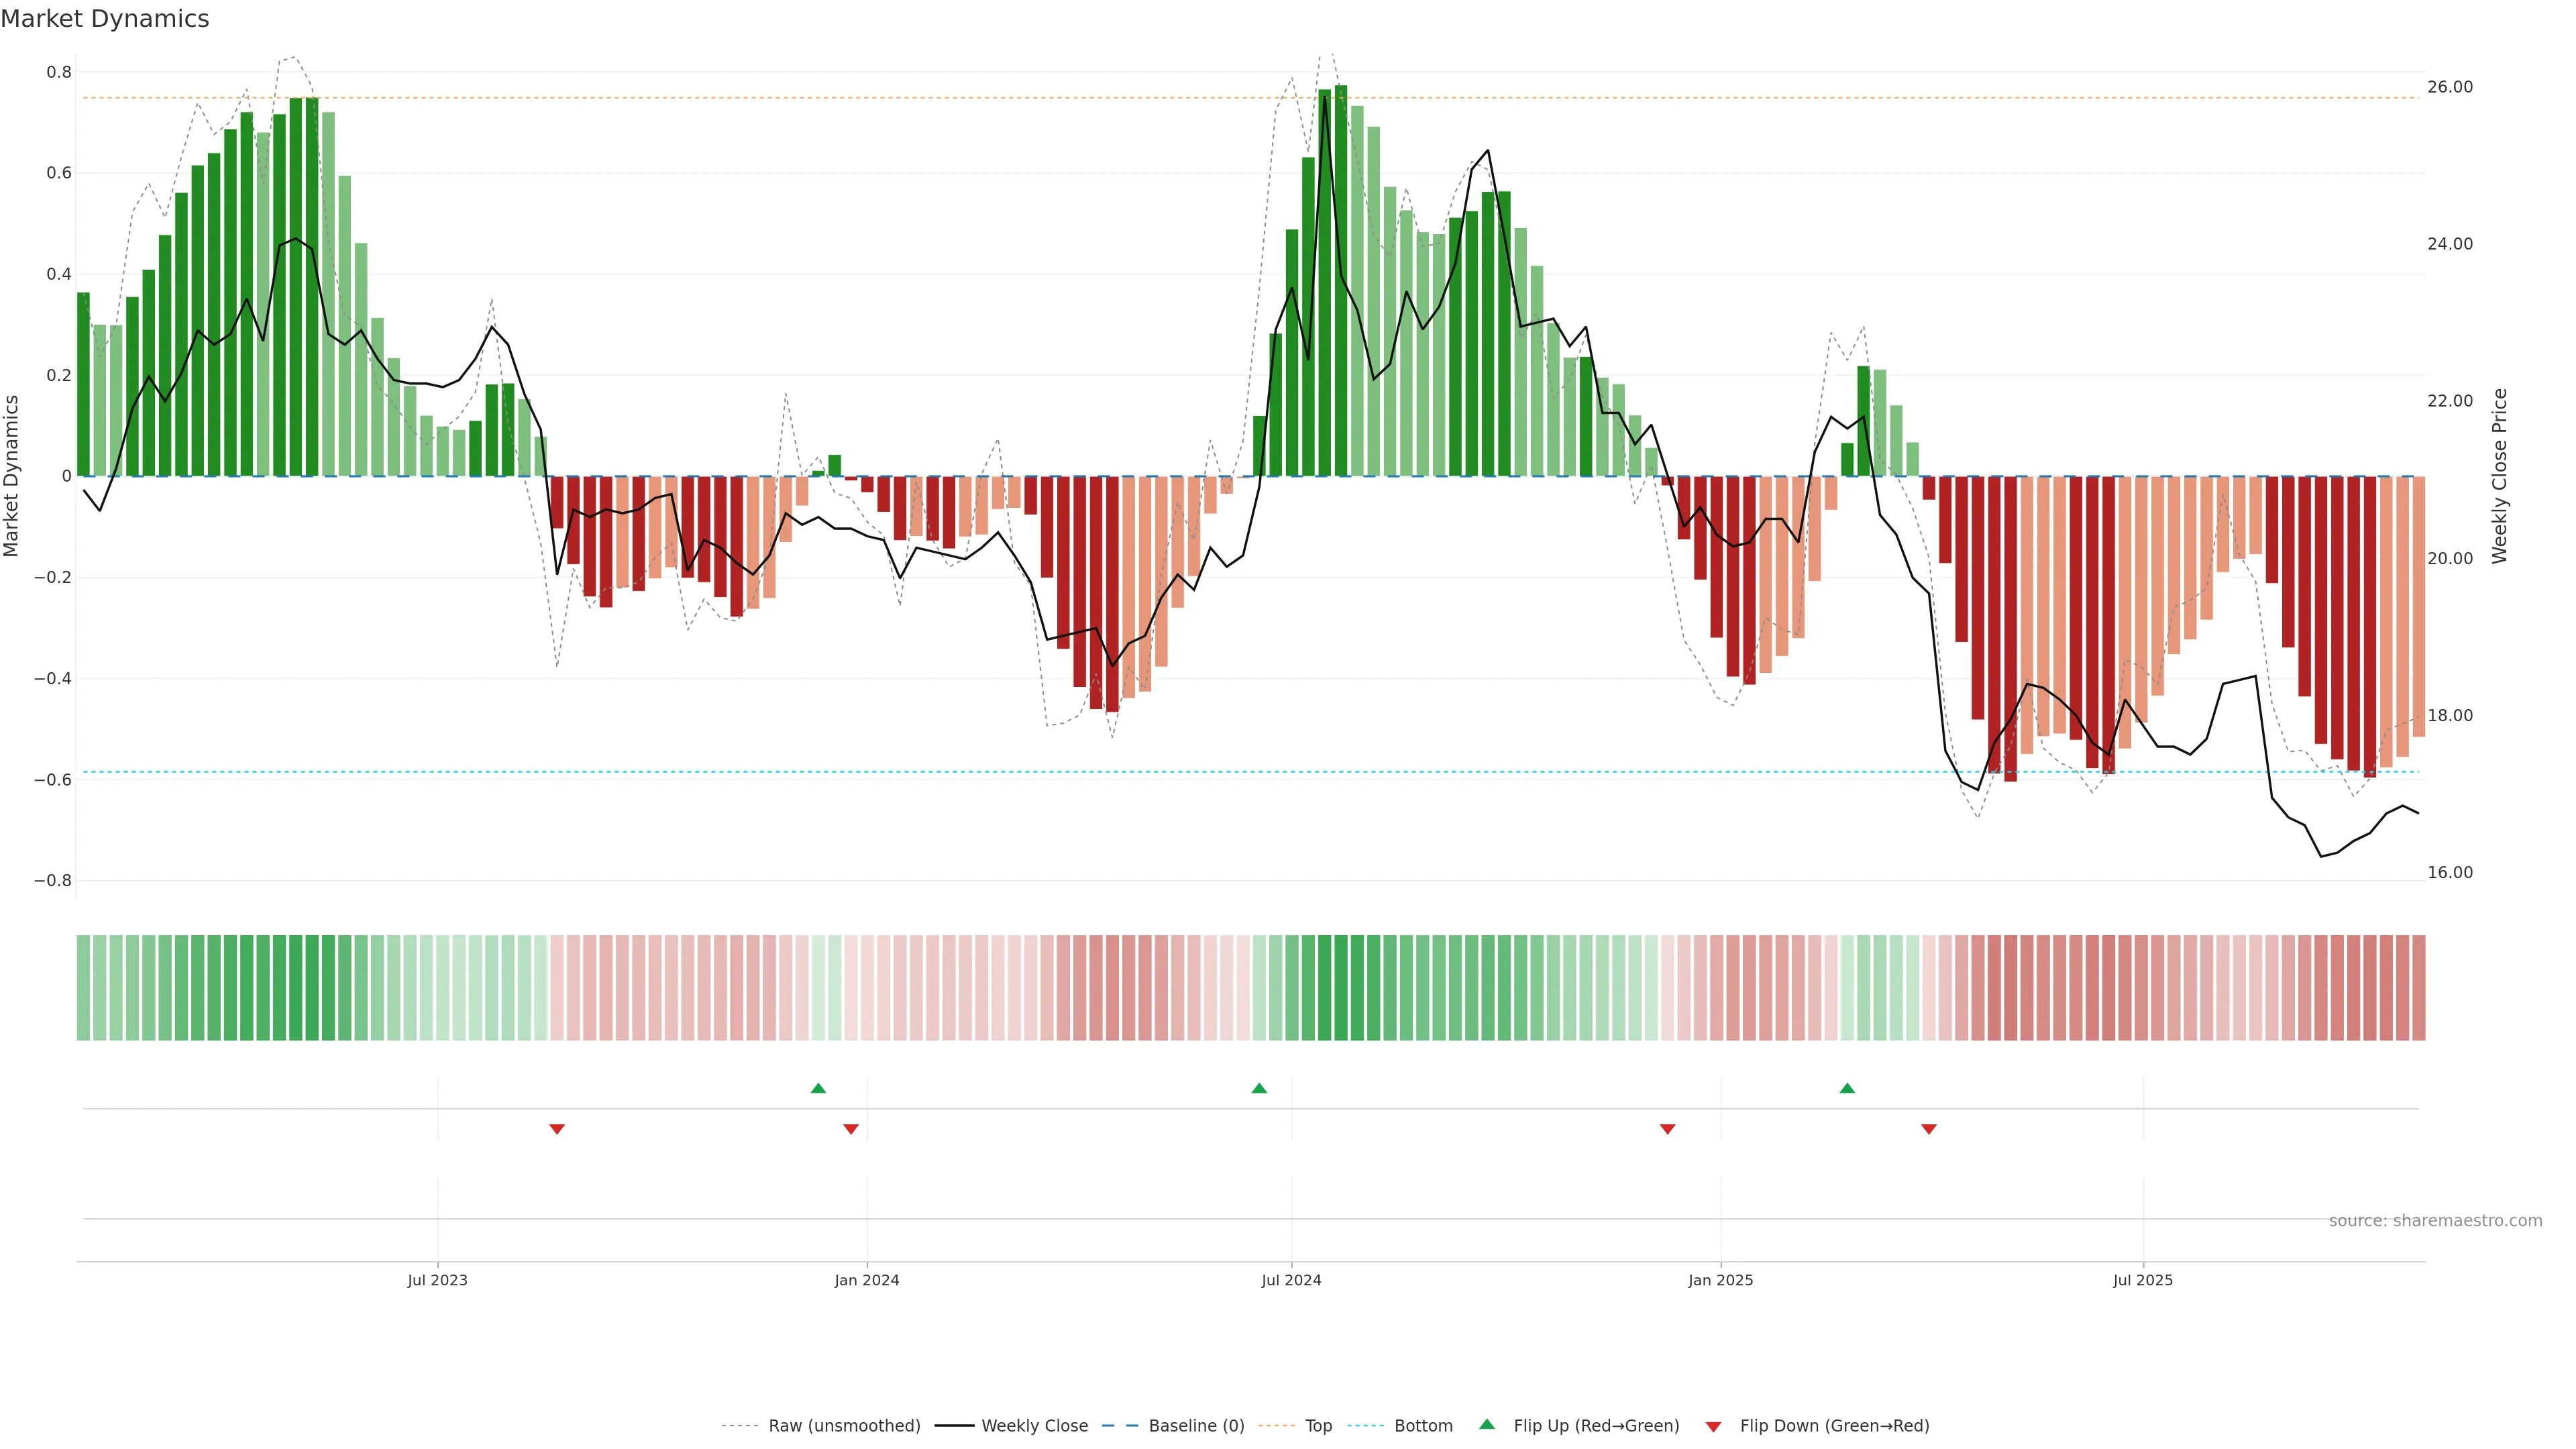Click the Flip Up legend triangle icon
Screen dimensions: 2576x1449
pyautogui.click(x=1487, y=1424)
